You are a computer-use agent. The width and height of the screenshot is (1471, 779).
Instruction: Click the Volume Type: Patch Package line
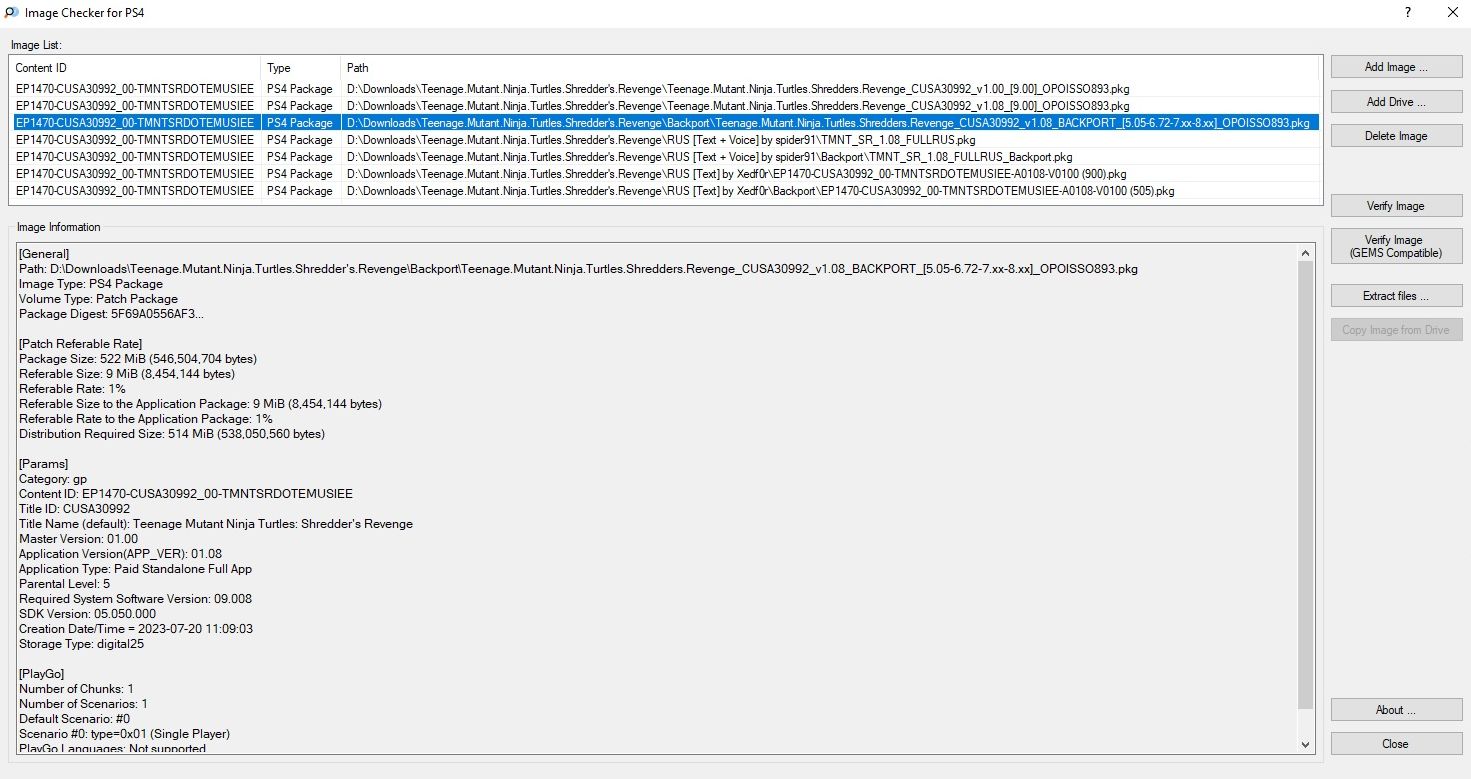99,299
